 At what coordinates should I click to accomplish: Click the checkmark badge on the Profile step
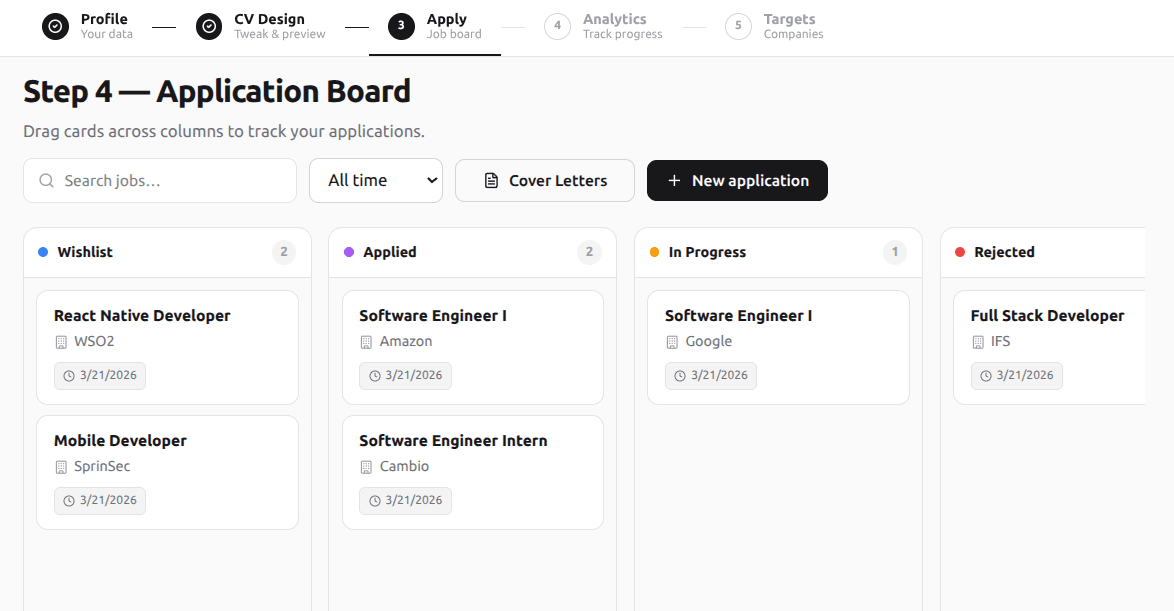55,26
